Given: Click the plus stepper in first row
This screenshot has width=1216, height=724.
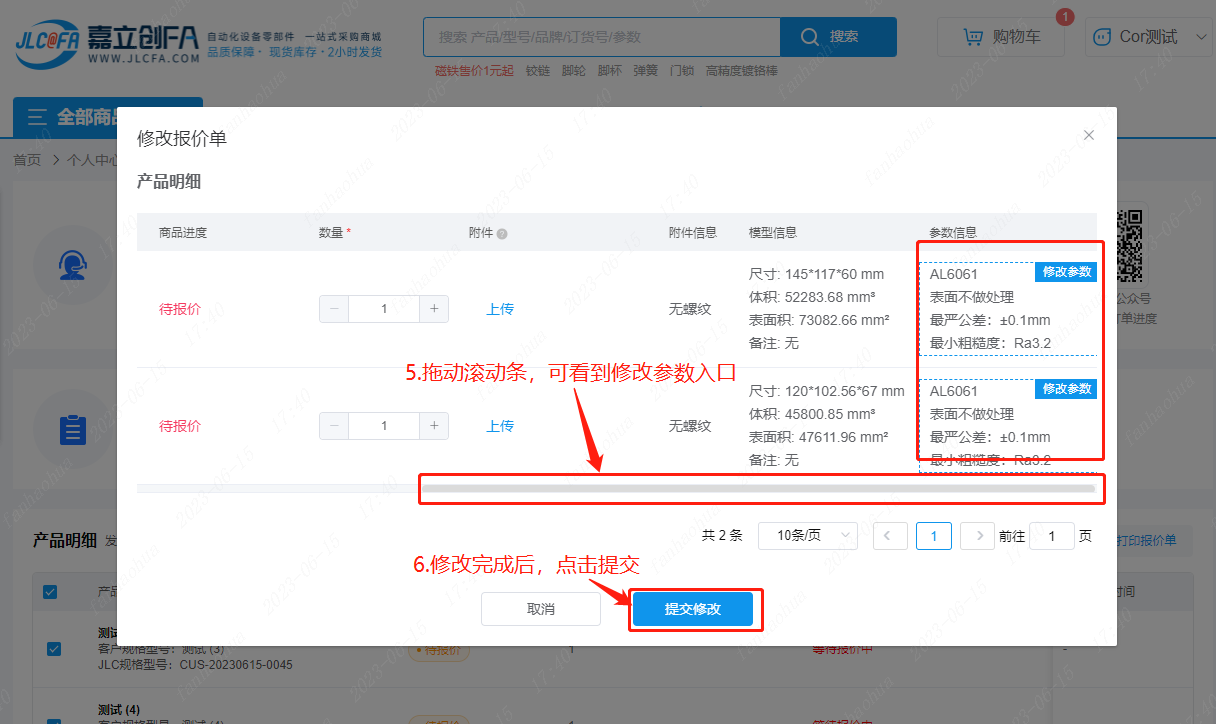Looking at the screenshot, I should click(434, 309).
